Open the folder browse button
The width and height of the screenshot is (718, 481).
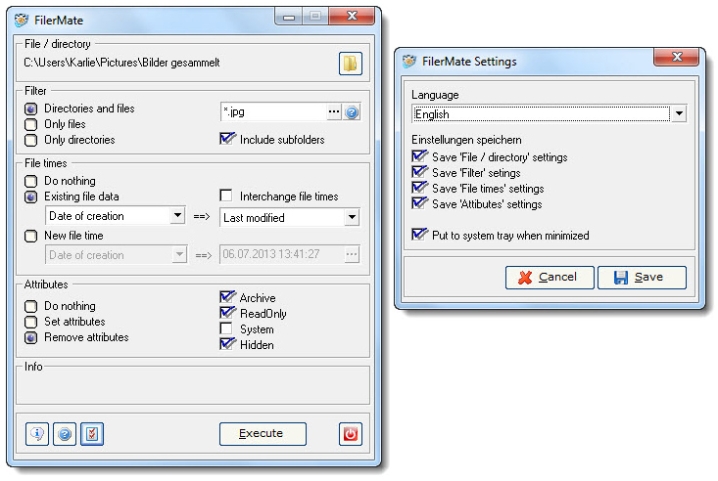coord(349,64)
